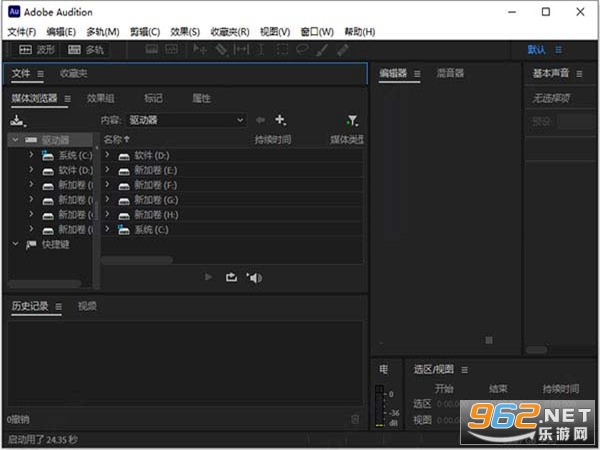Select the Razor tool
This screenshot has height=450, width=600.
(x=222, y=50)
